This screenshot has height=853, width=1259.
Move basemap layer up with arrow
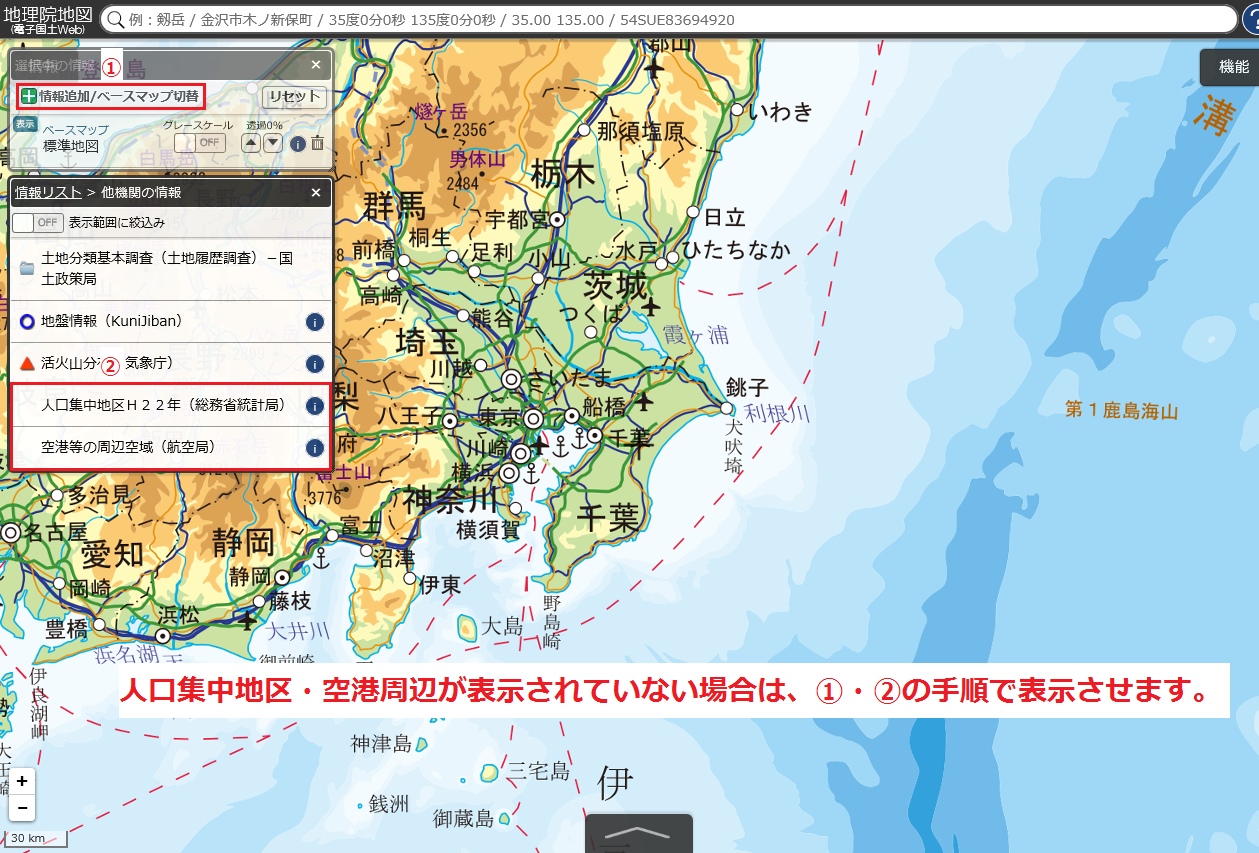[x=251, y=143]
